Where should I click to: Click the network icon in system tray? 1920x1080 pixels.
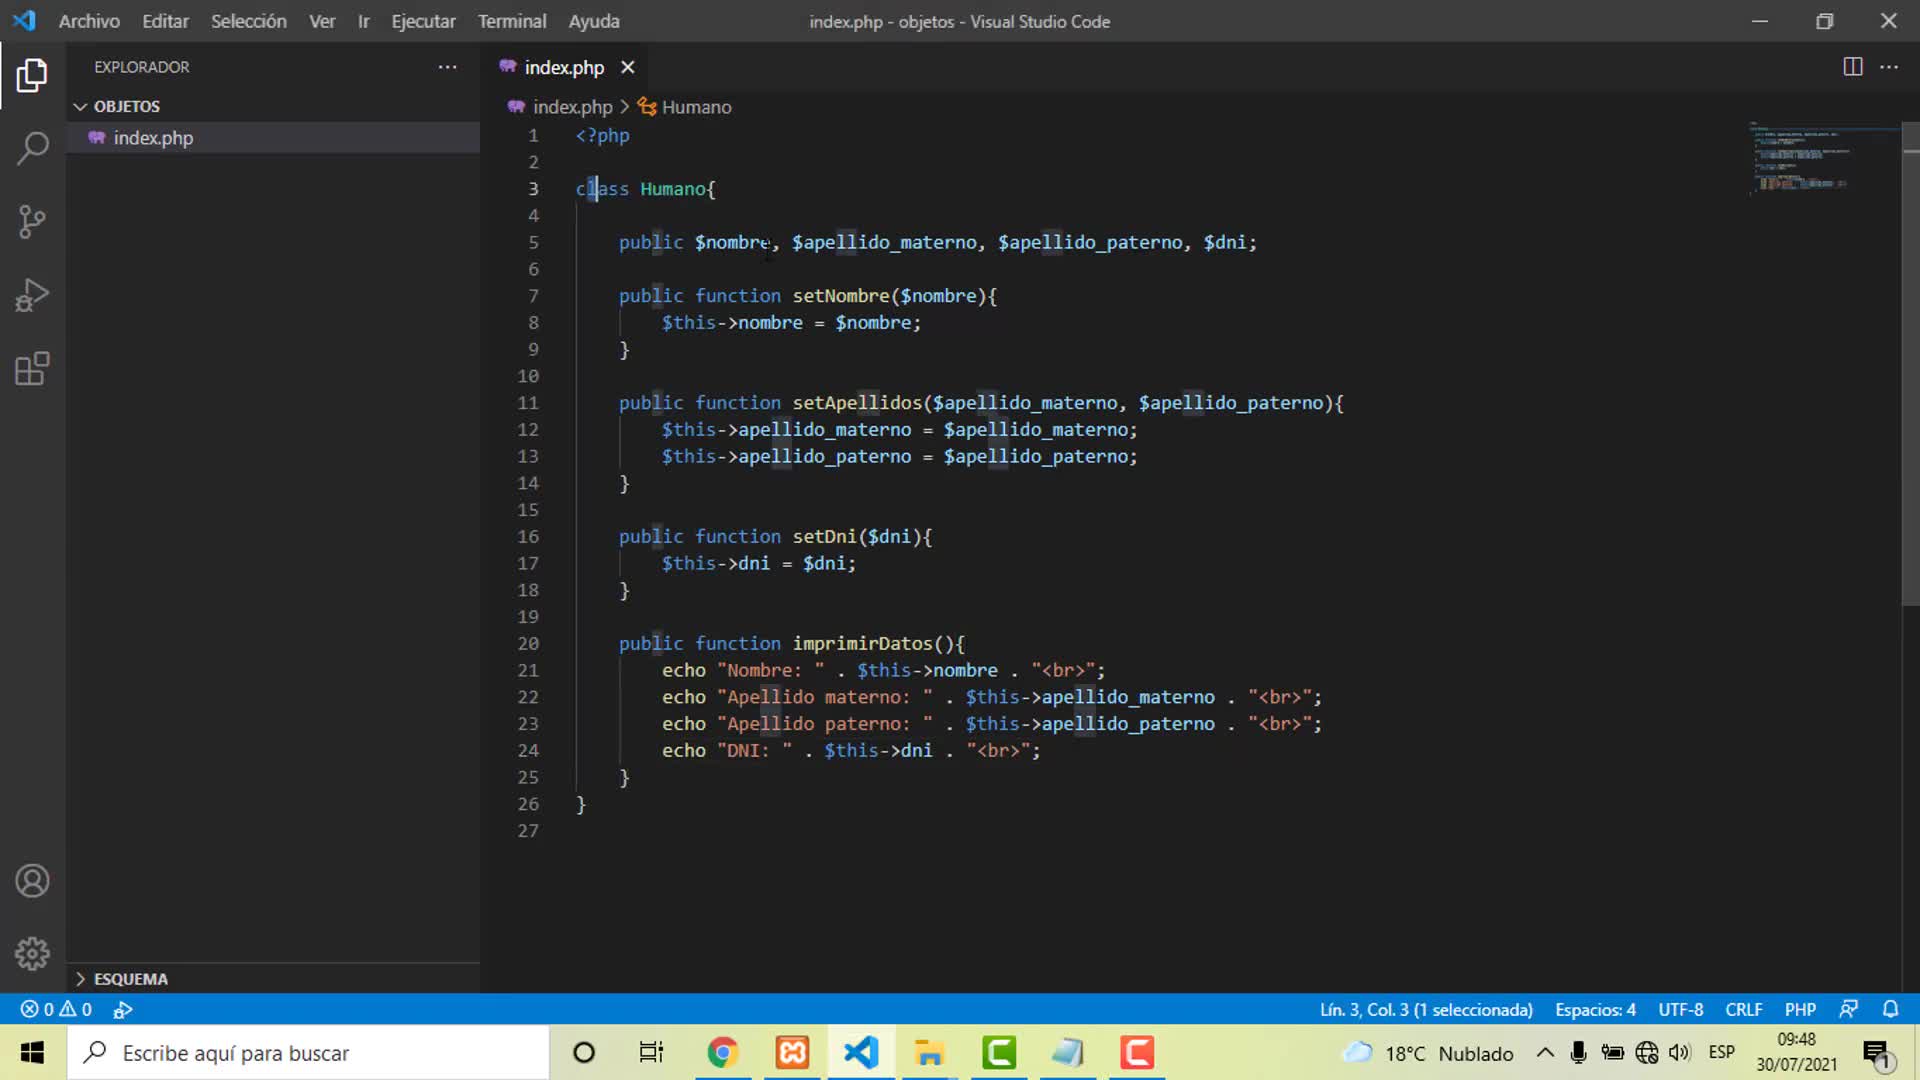pos(1646,1053)
